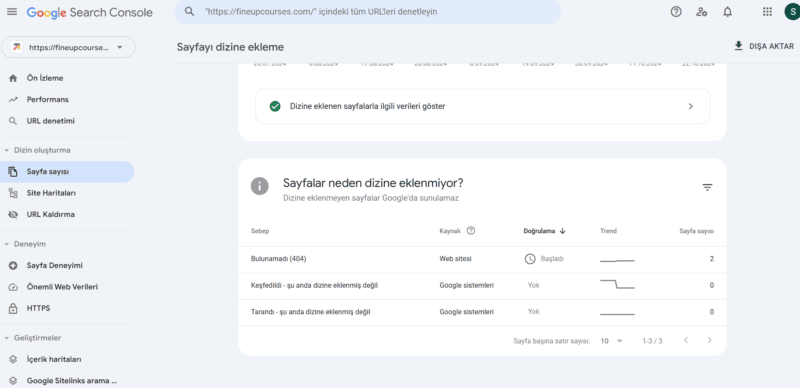Click Web sitesi source cell
This screenshot has width=800, height=388.
456,259
